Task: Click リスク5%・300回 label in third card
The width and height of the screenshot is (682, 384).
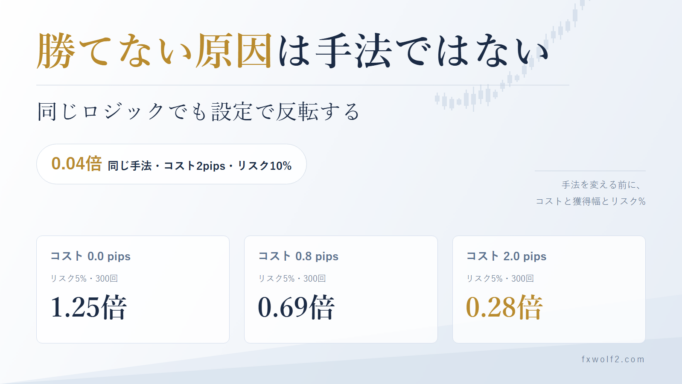Action: tap(500, 278)
